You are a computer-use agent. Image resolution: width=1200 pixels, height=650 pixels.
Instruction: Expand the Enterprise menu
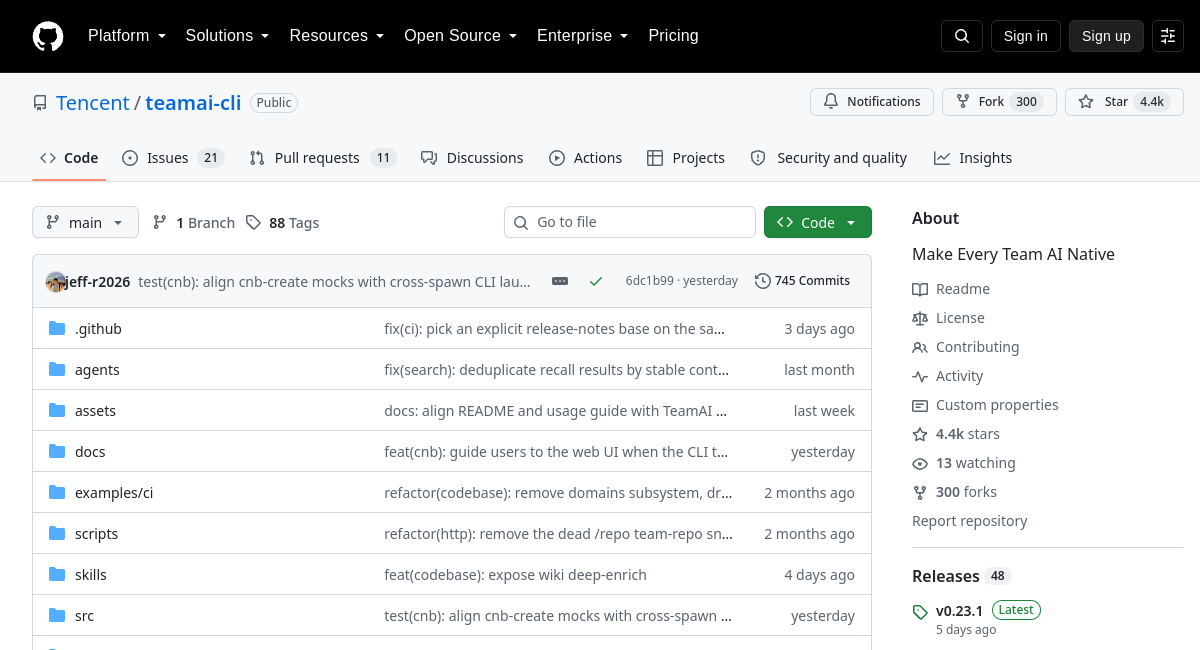[583, 36]
